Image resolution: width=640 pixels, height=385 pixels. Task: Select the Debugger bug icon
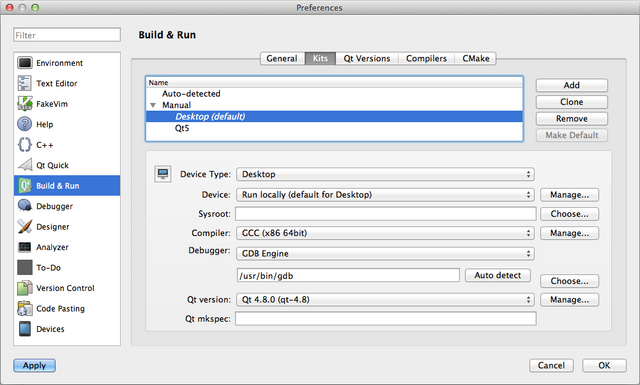[24, 206]
